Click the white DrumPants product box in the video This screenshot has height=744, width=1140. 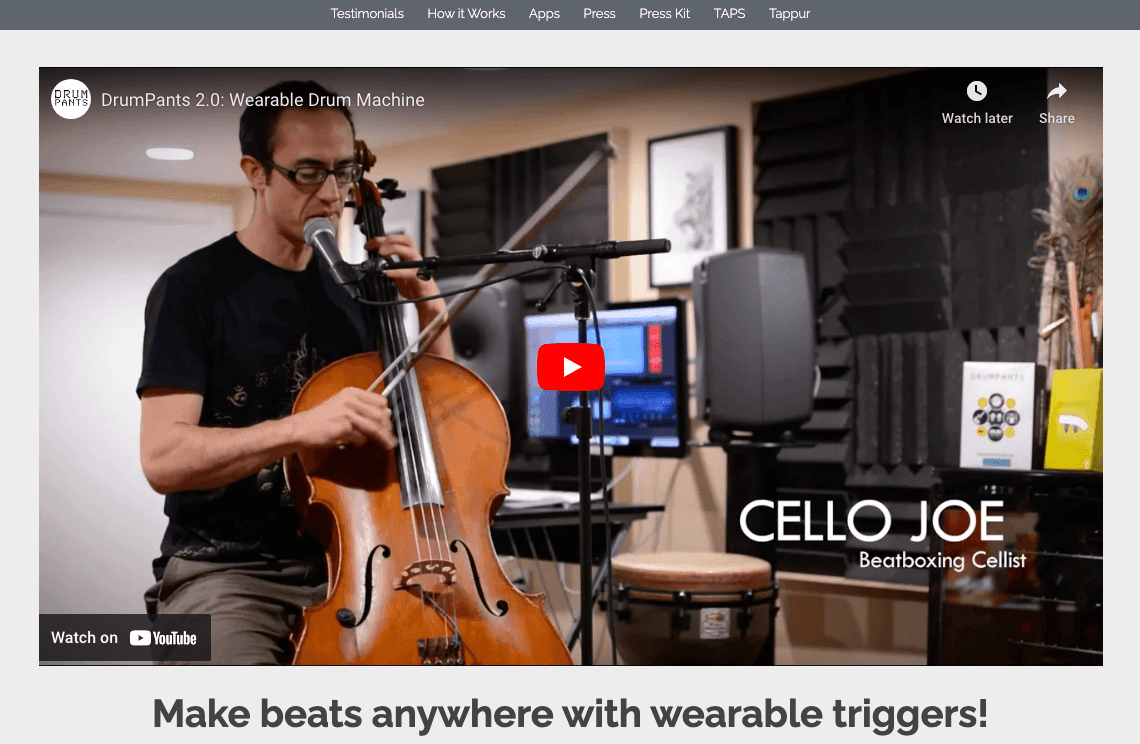pyautogui.click(x=998, y=415)
